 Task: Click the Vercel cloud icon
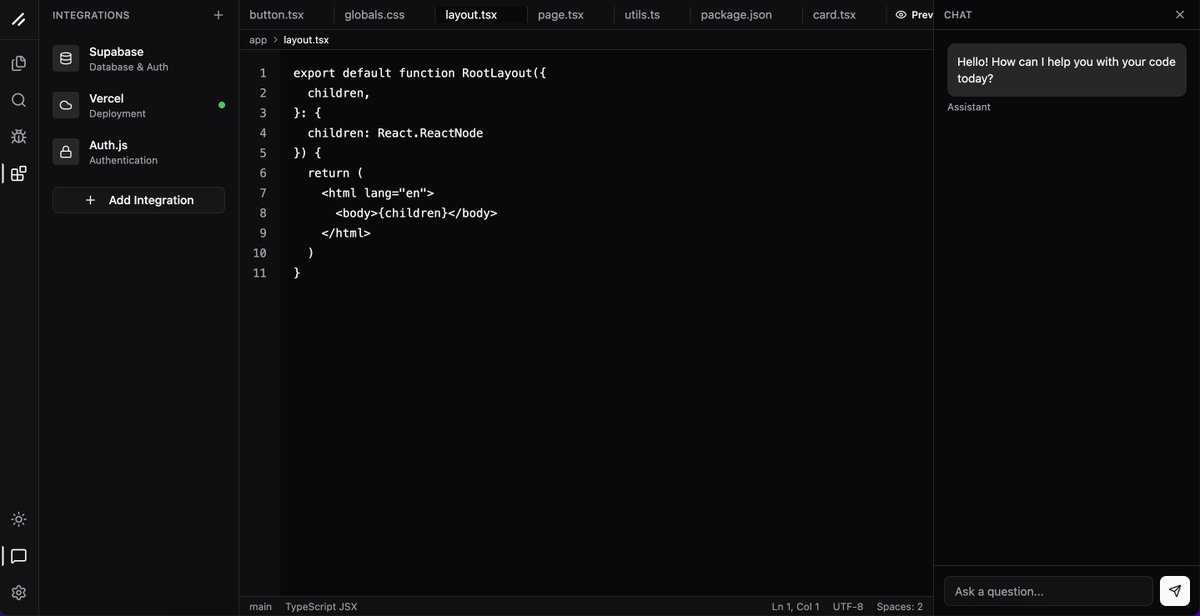tap(66, 105)
